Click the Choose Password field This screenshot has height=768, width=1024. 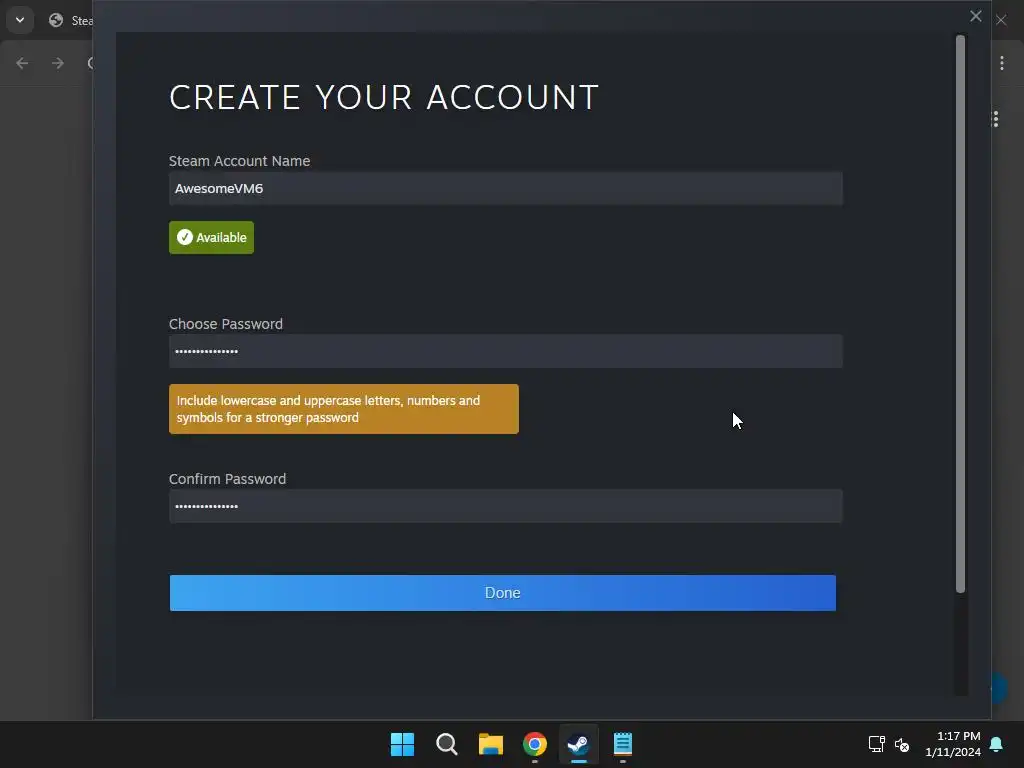click(x=505, y=351)
